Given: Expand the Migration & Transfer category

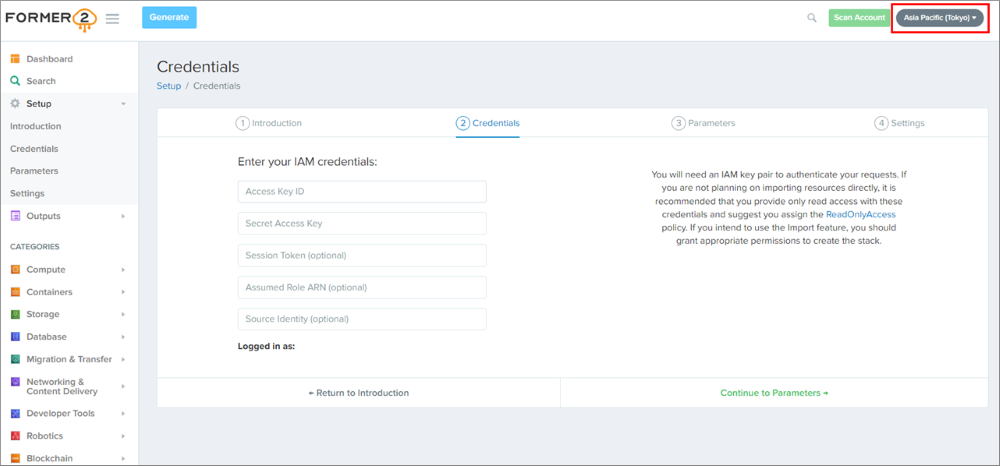Looking at the screenshot, I should pyautogui.click(x=123, y=359).
